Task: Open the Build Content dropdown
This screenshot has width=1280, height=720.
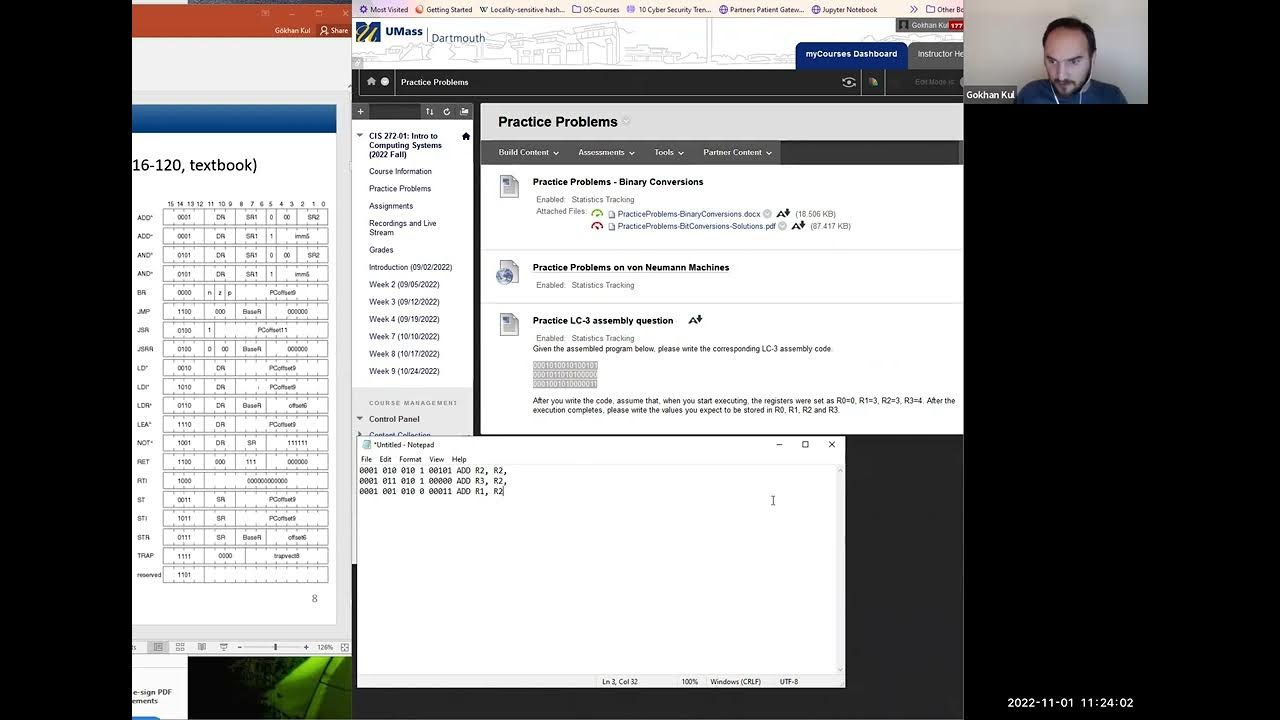Action: pyautogui.click(x=529, y=152)
